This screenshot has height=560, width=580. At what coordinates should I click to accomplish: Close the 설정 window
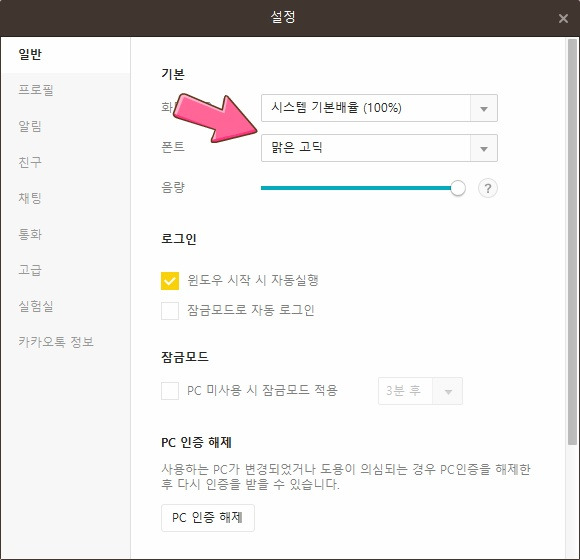click(563, 18)
